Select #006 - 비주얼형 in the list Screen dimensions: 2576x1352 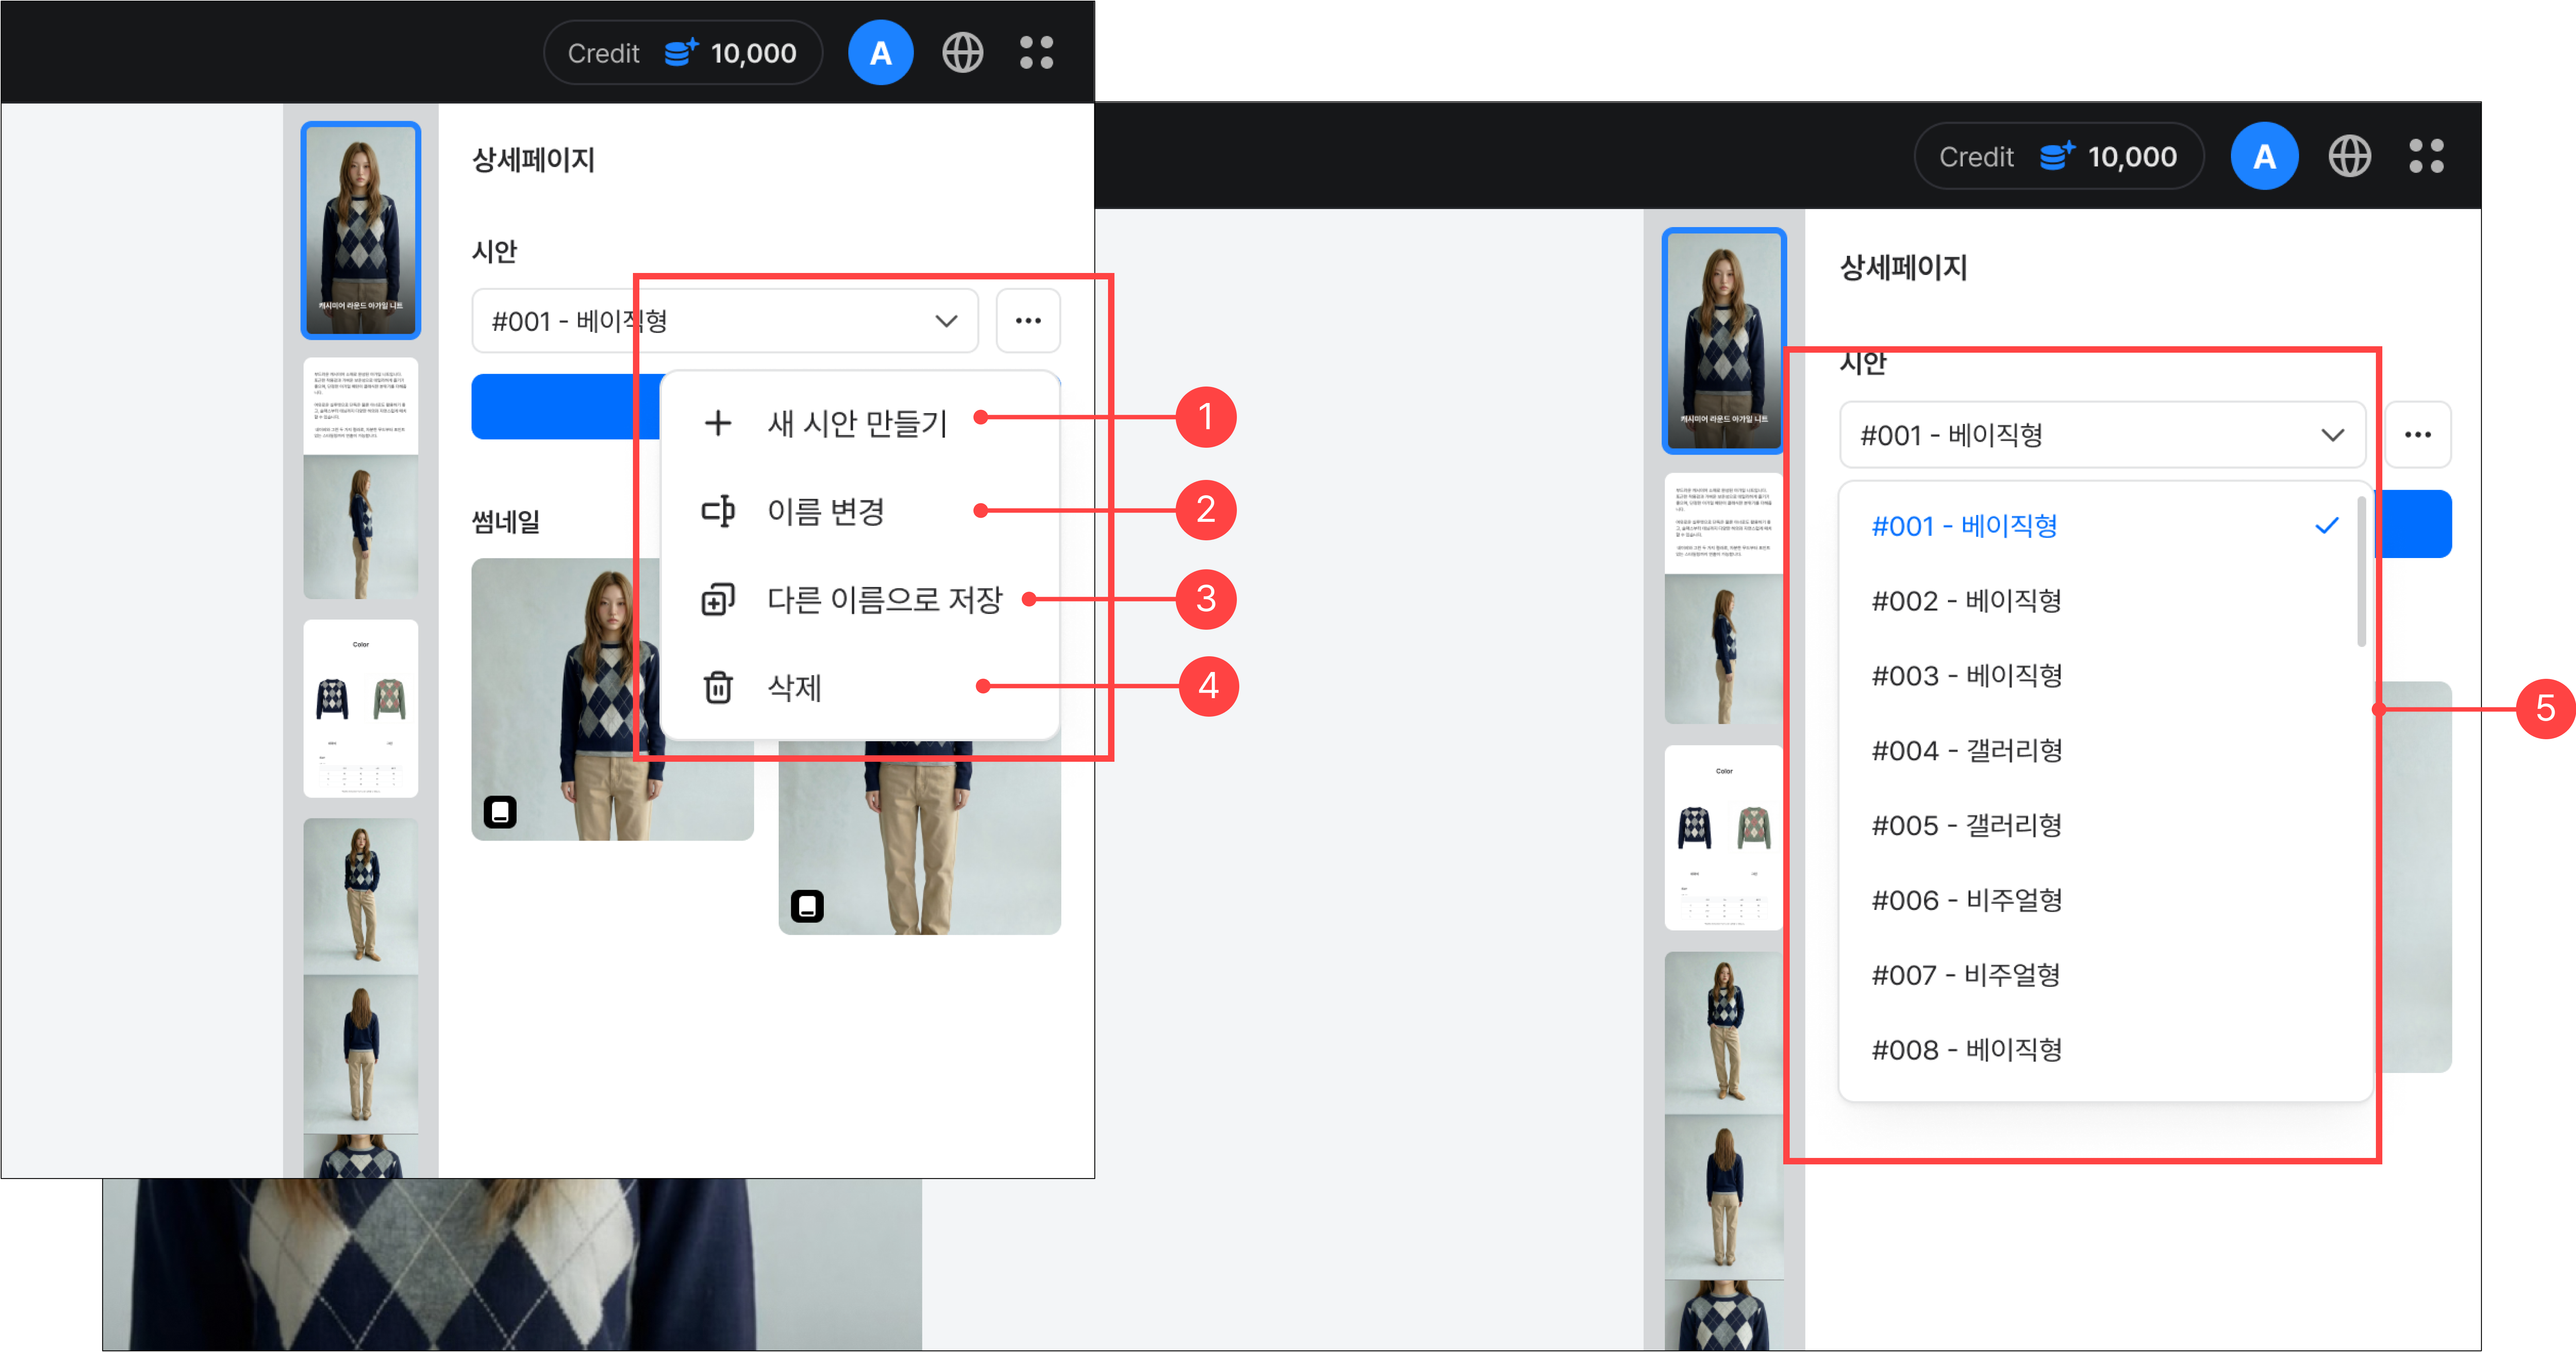[x=2100, y=900]
